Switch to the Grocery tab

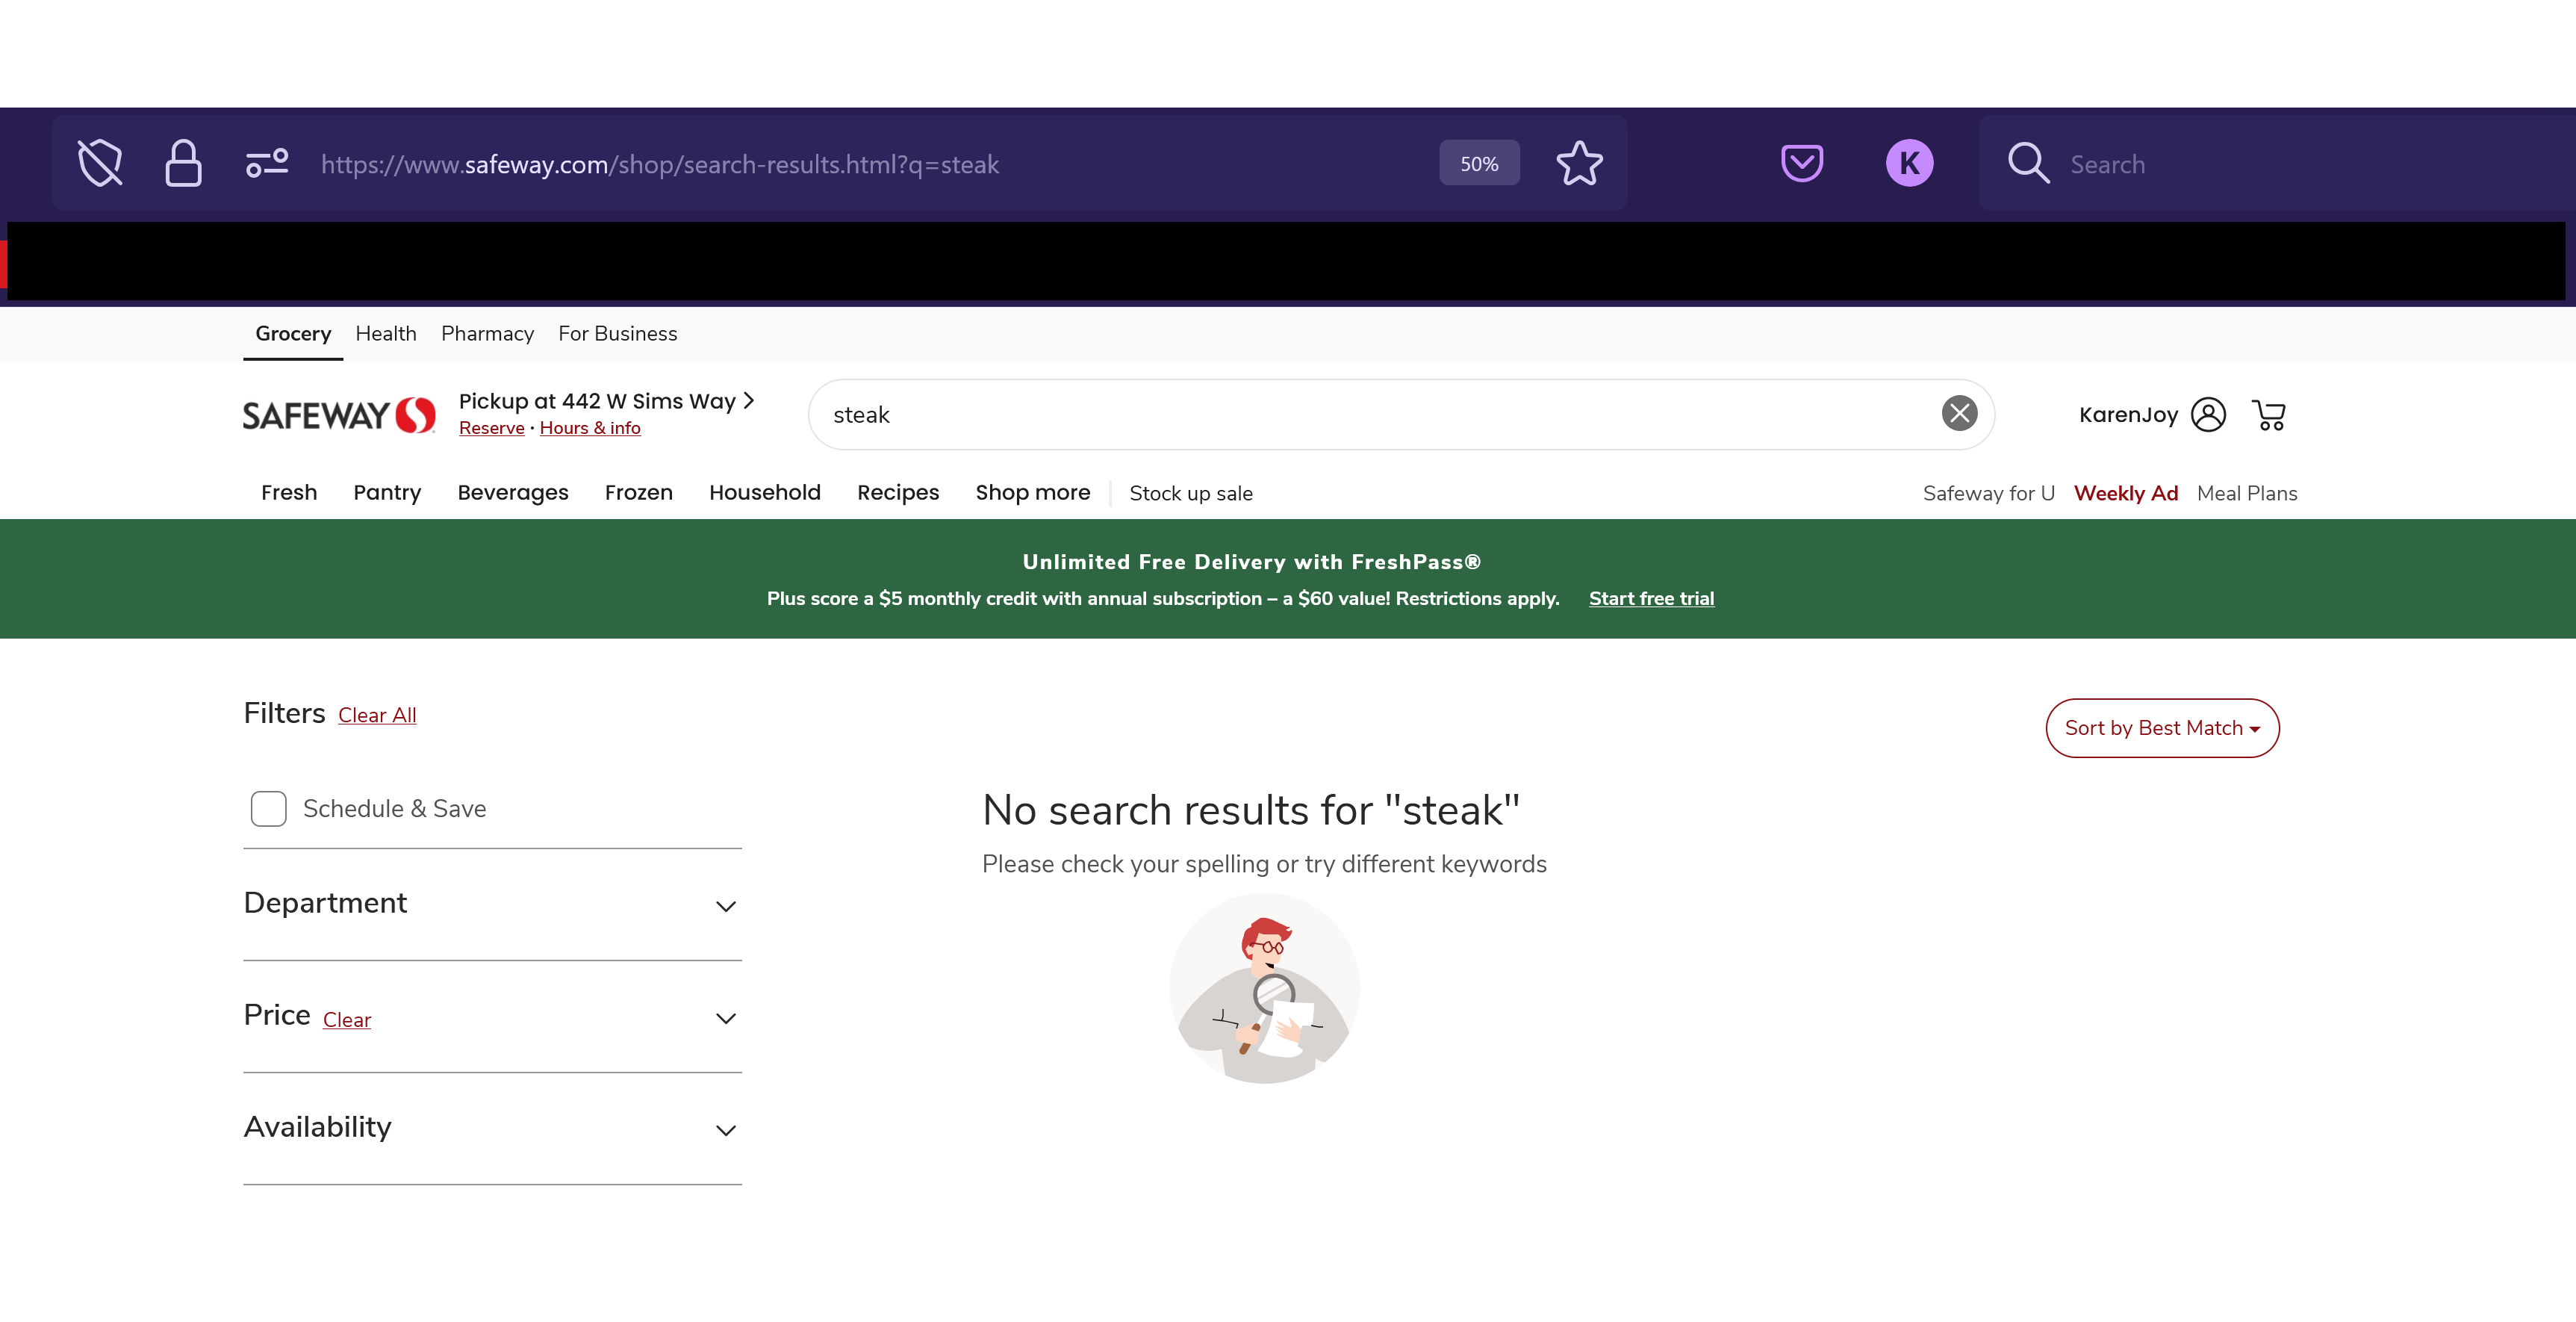point(293,333)
